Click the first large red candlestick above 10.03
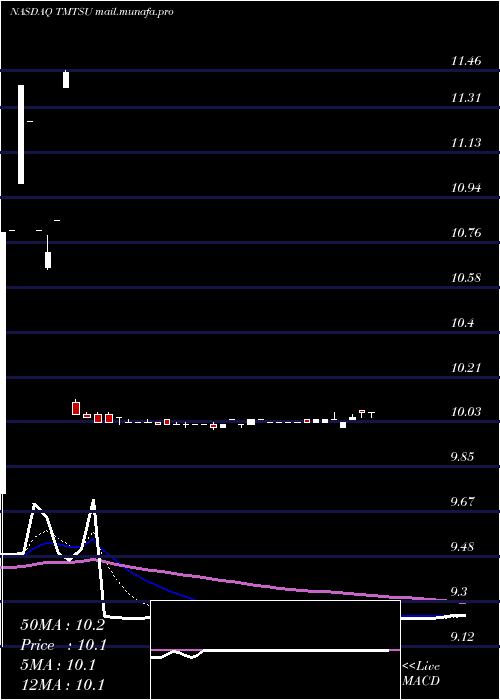Screen dimensions: 500x700 coord(76,408)
